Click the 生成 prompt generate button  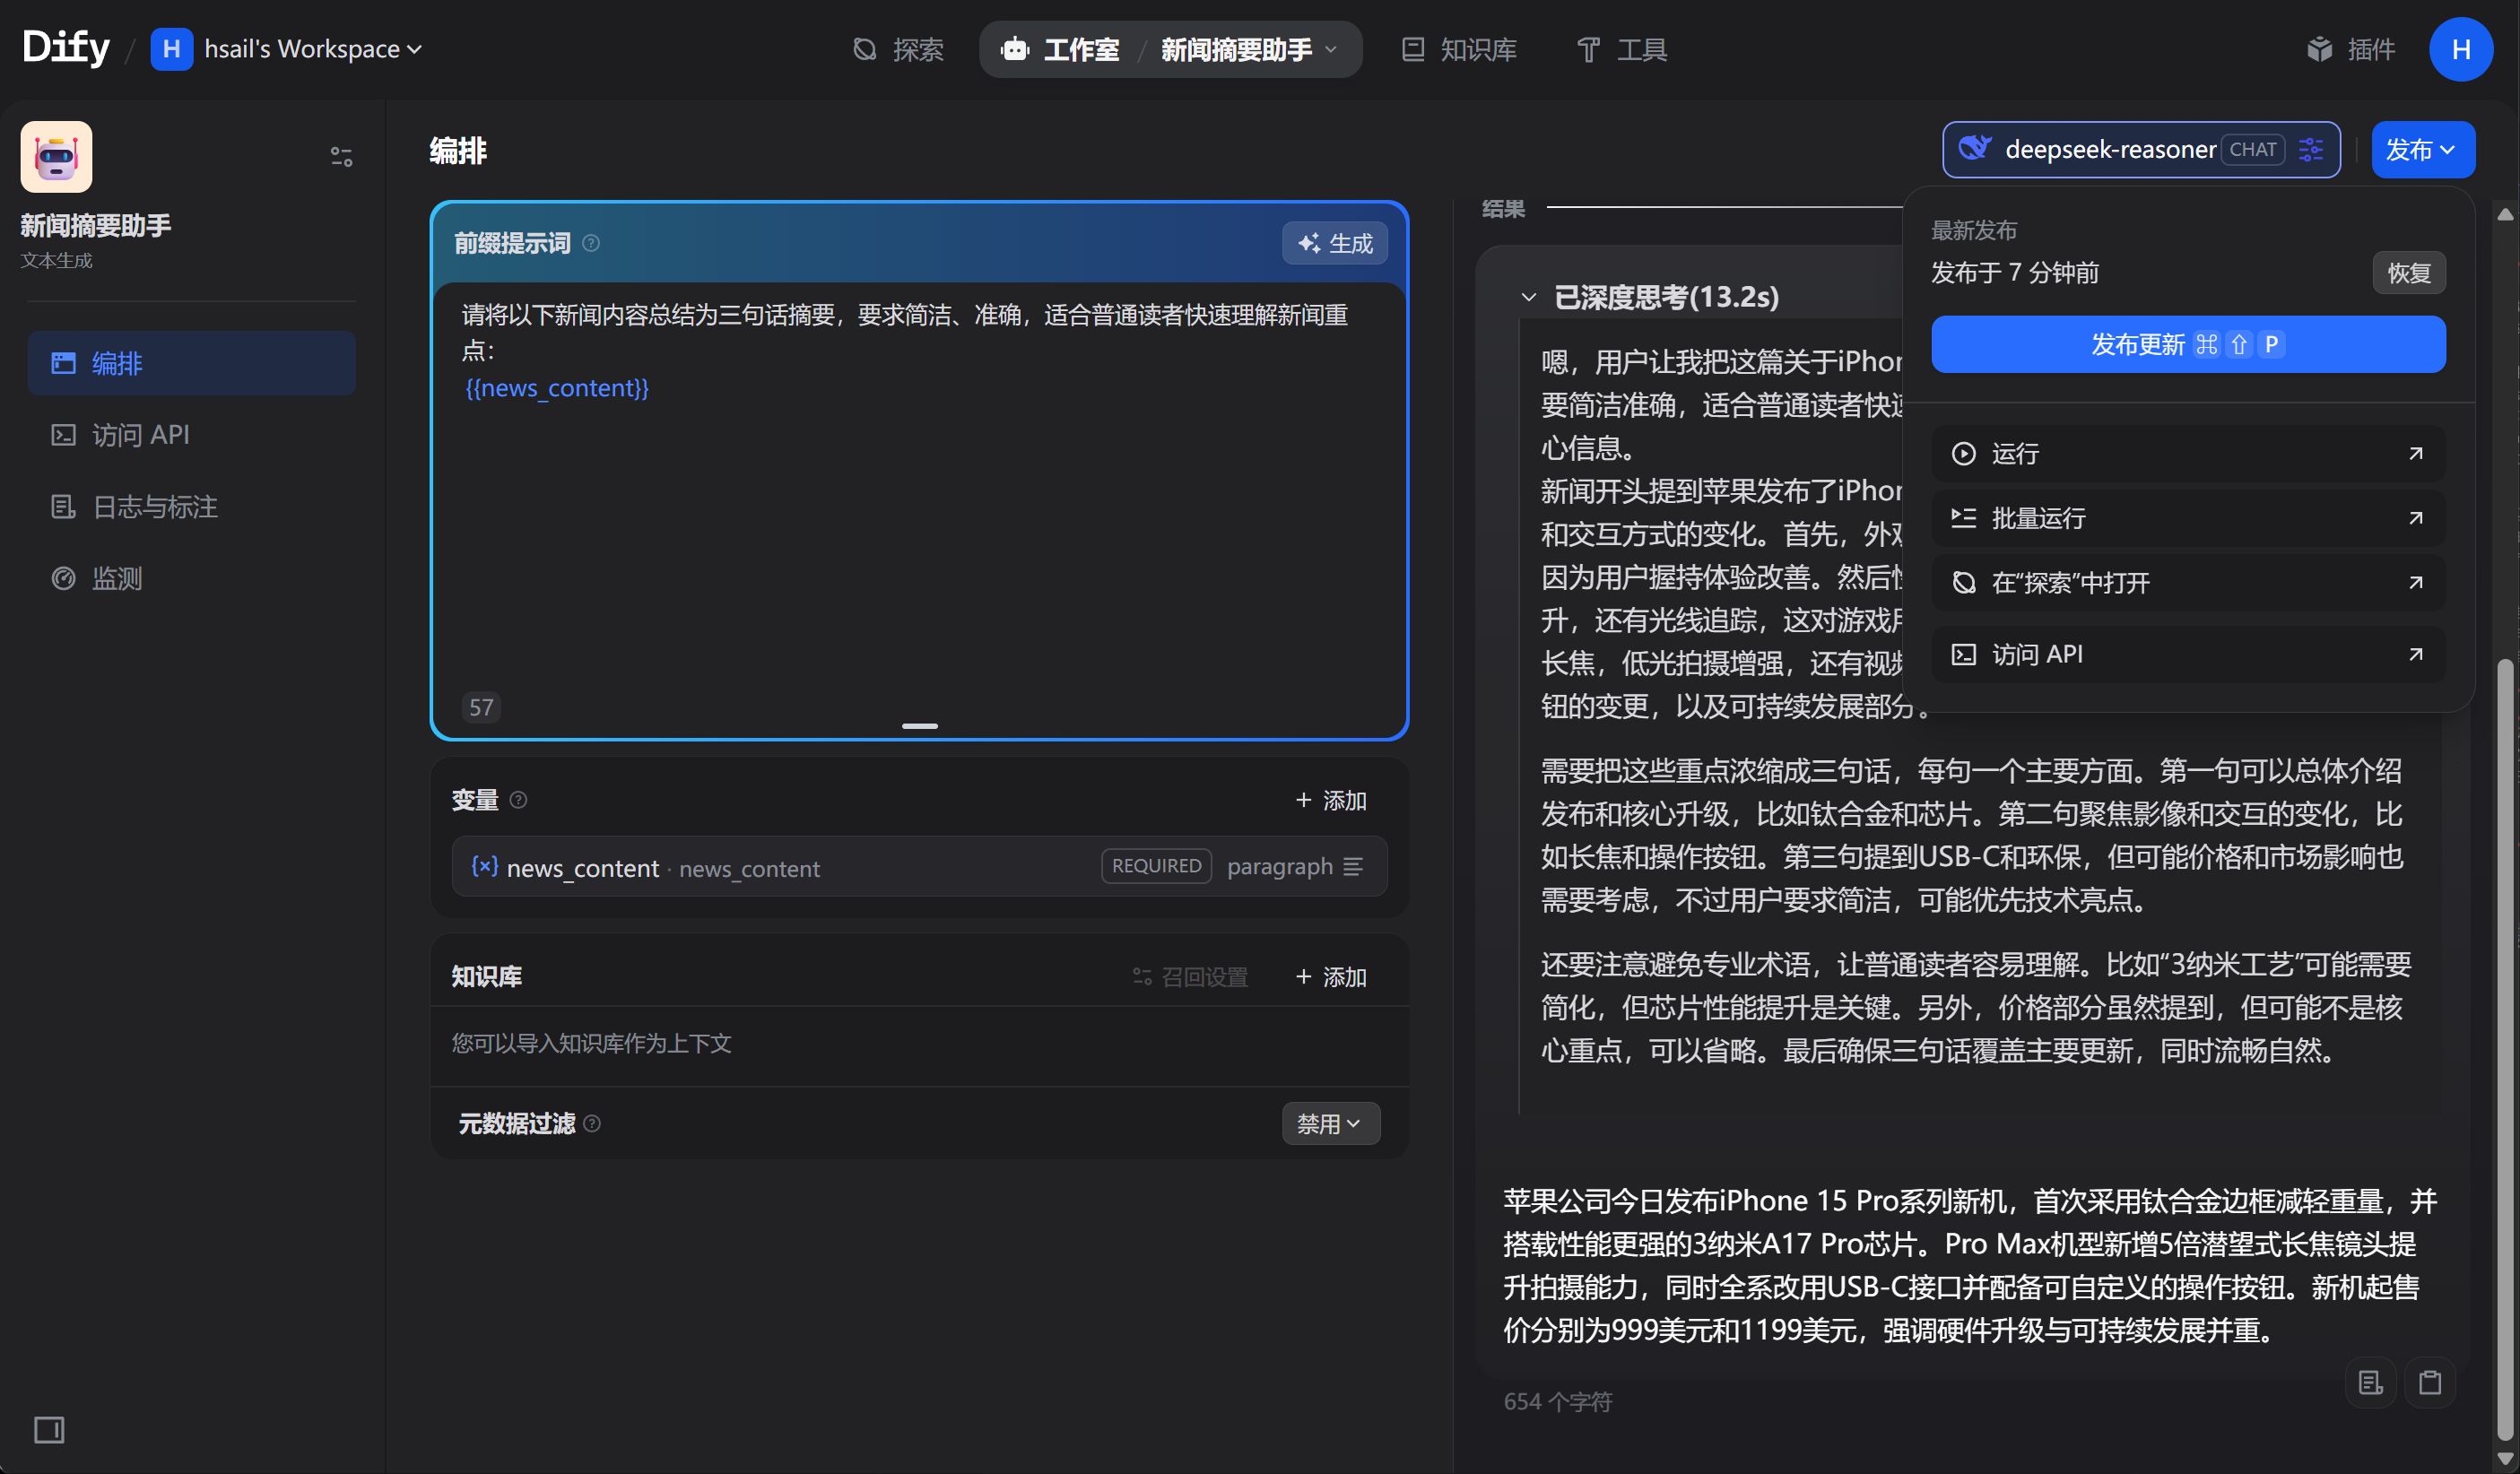click(x=1335, y=243)
